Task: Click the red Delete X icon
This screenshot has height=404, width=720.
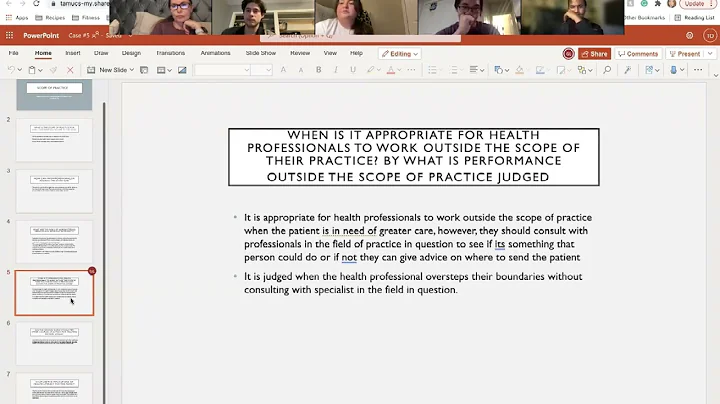Action: click(70, 70)
